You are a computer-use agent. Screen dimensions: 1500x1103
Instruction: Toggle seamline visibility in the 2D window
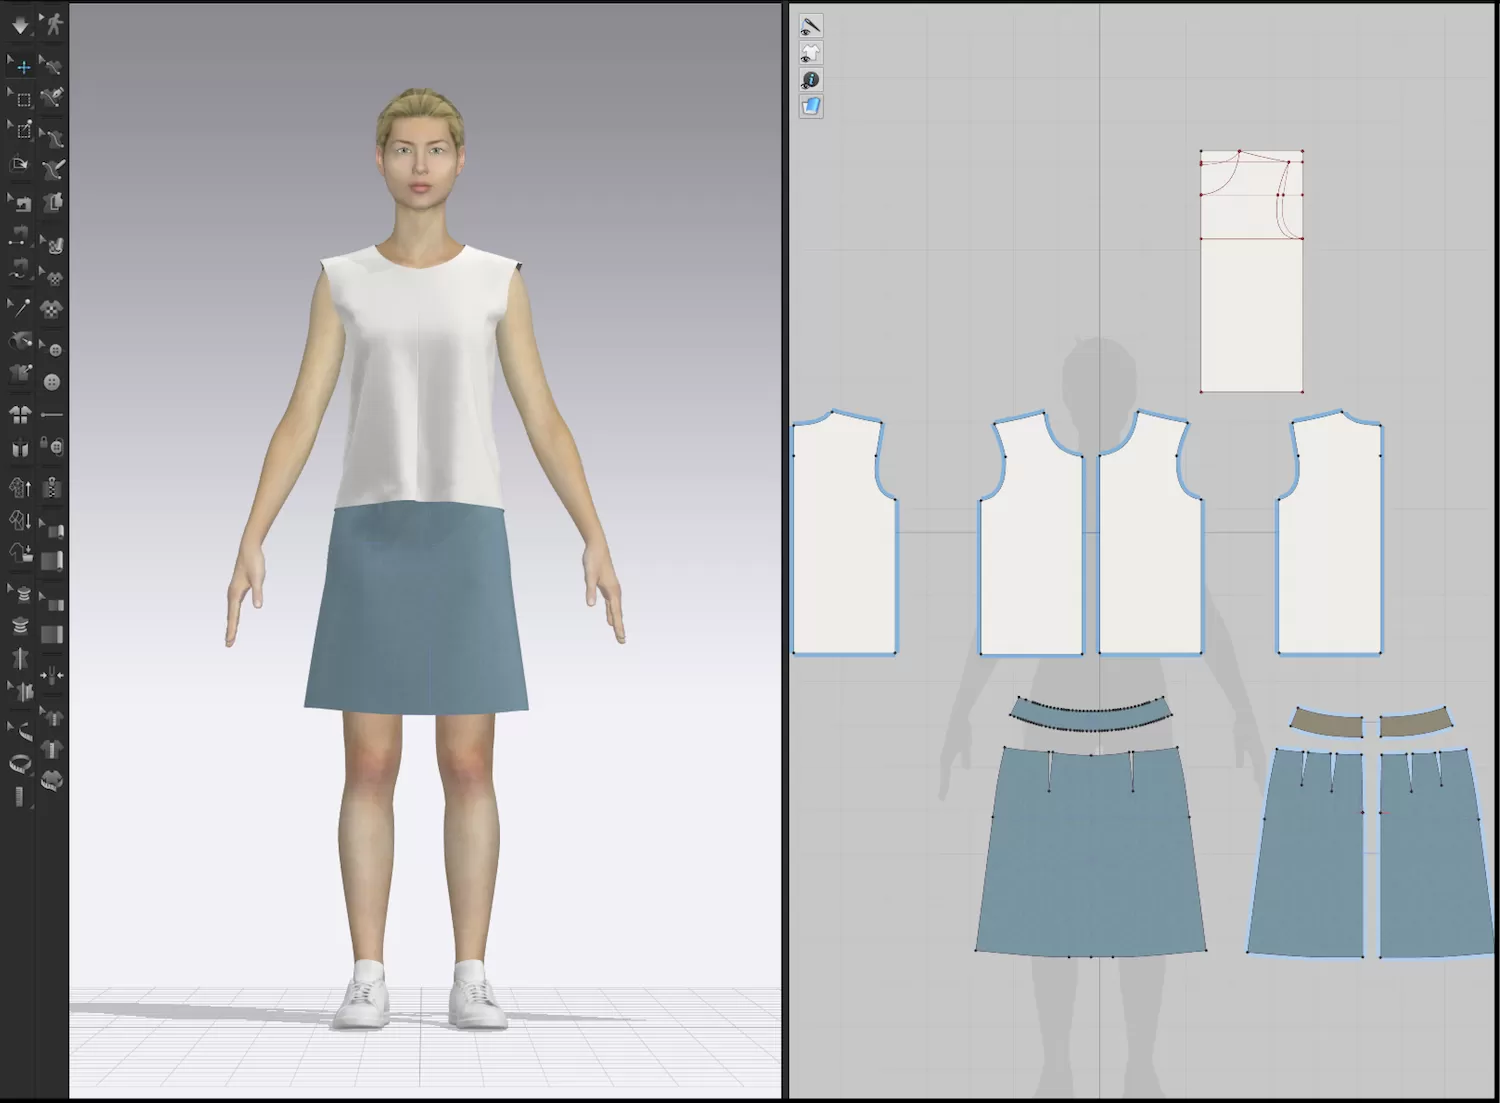(x=811, y=25)
